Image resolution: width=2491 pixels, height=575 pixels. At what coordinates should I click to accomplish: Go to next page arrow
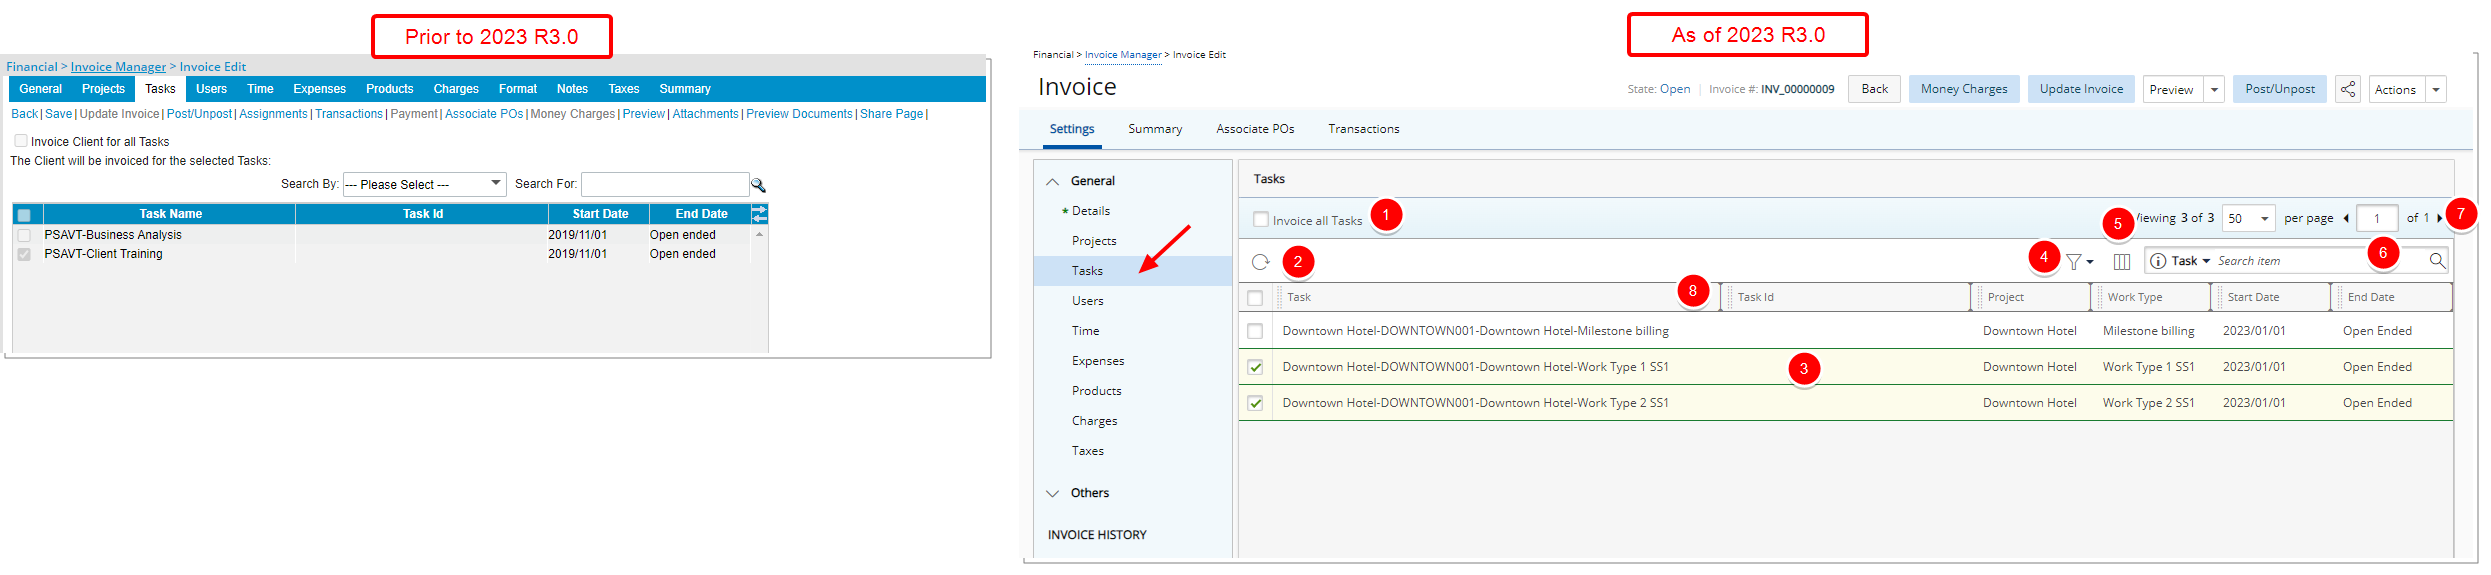click(x=2440, y=218)
